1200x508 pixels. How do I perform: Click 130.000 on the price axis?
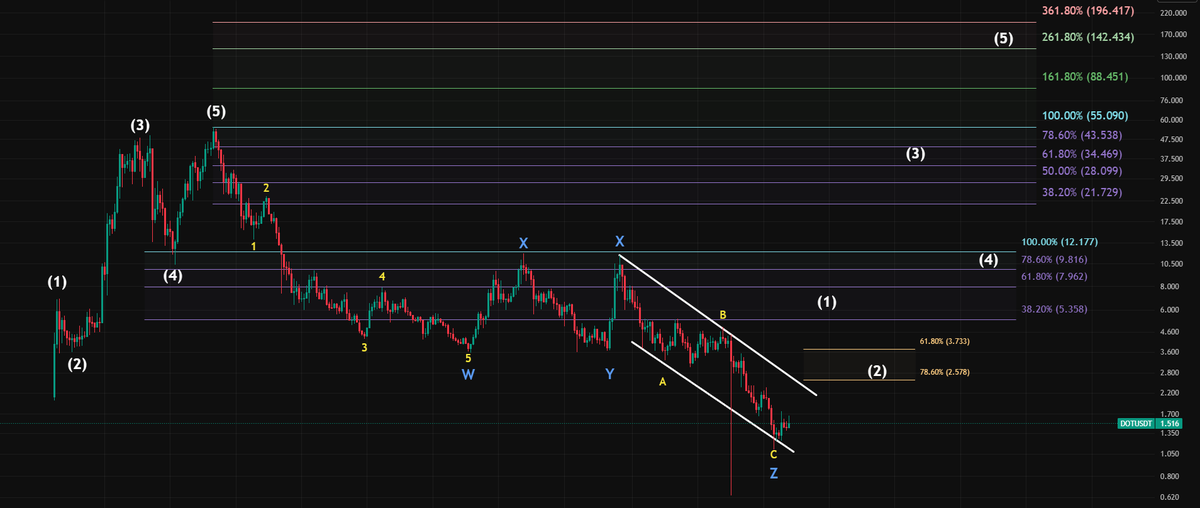point(1173,55)
